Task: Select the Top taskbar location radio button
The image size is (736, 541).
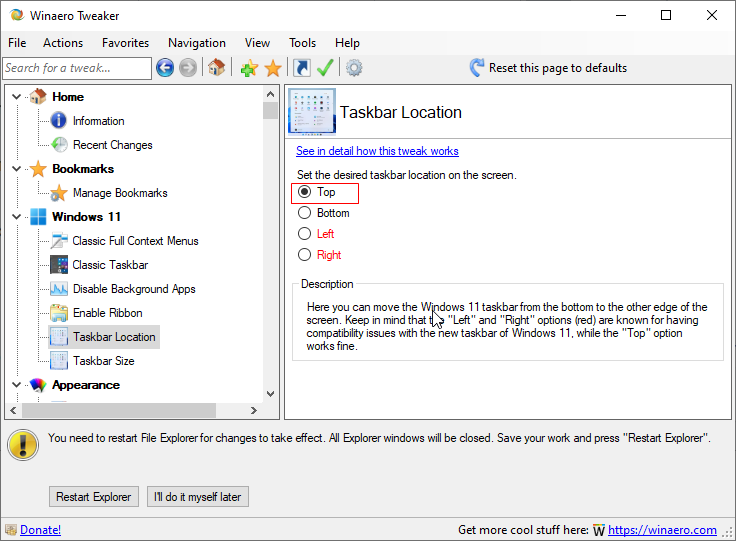Action: [x=305, y=192]
